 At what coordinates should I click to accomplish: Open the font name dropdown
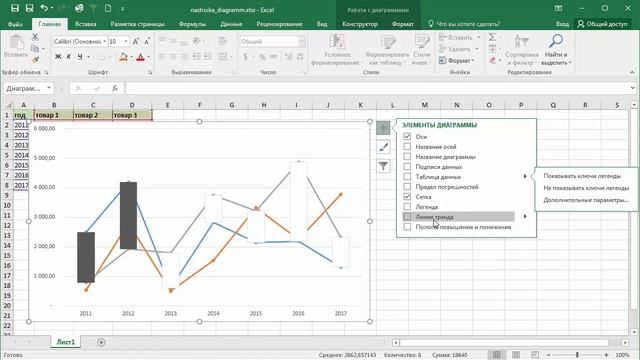(105, 41)
